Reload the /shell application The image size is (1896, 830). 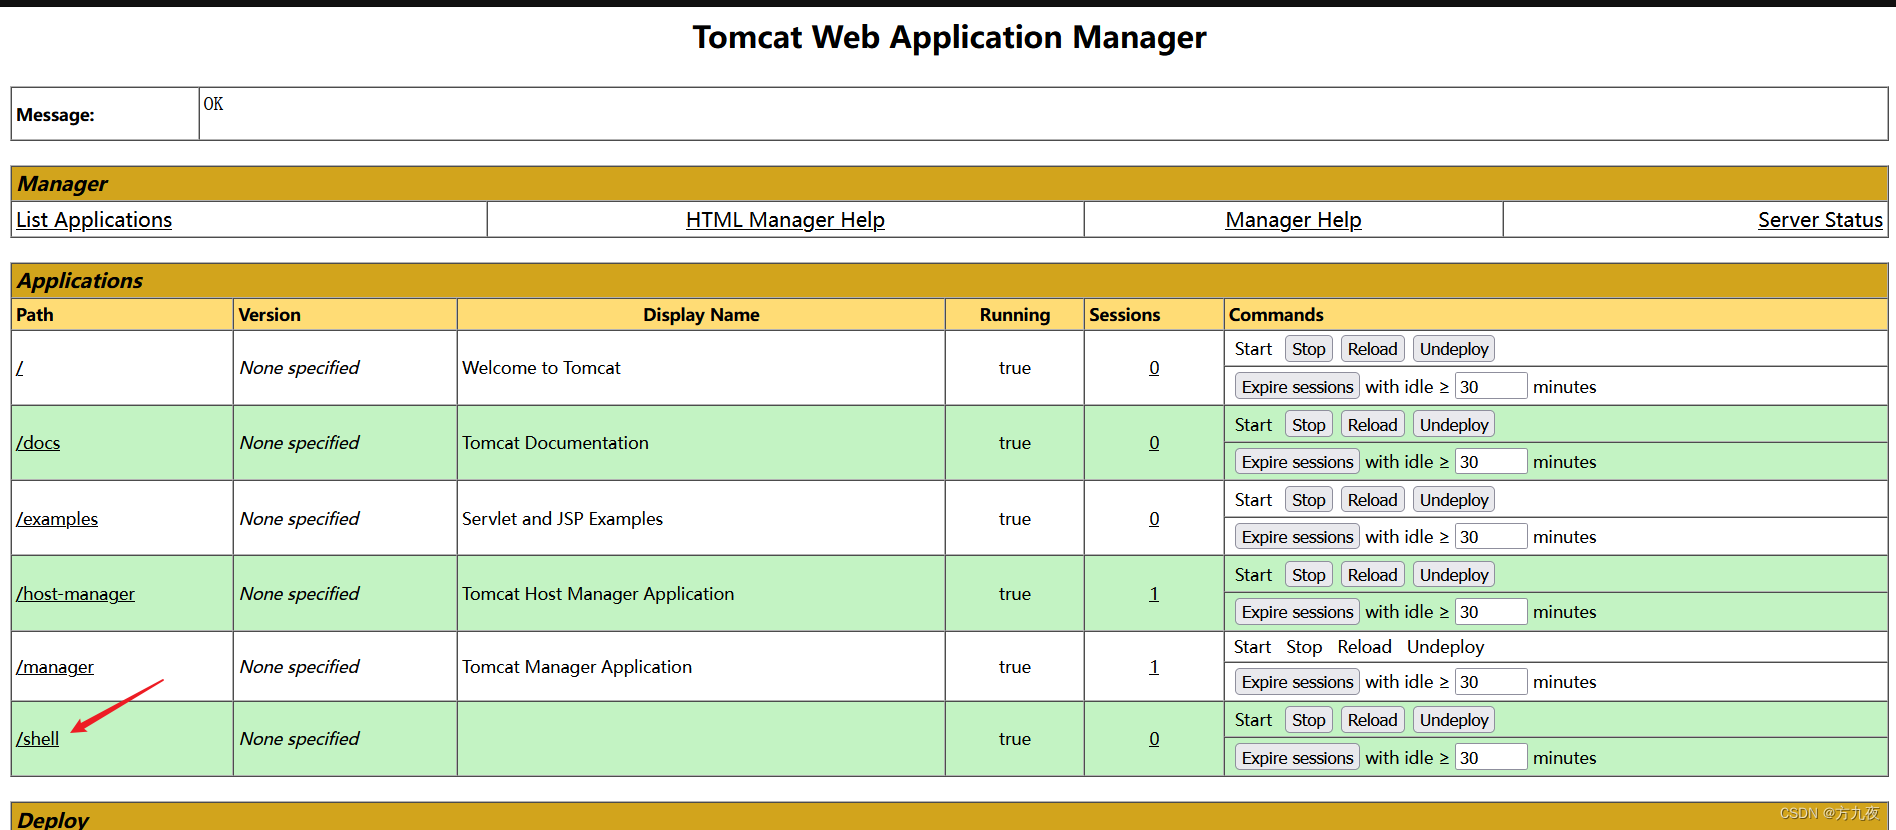(1372, 720)
